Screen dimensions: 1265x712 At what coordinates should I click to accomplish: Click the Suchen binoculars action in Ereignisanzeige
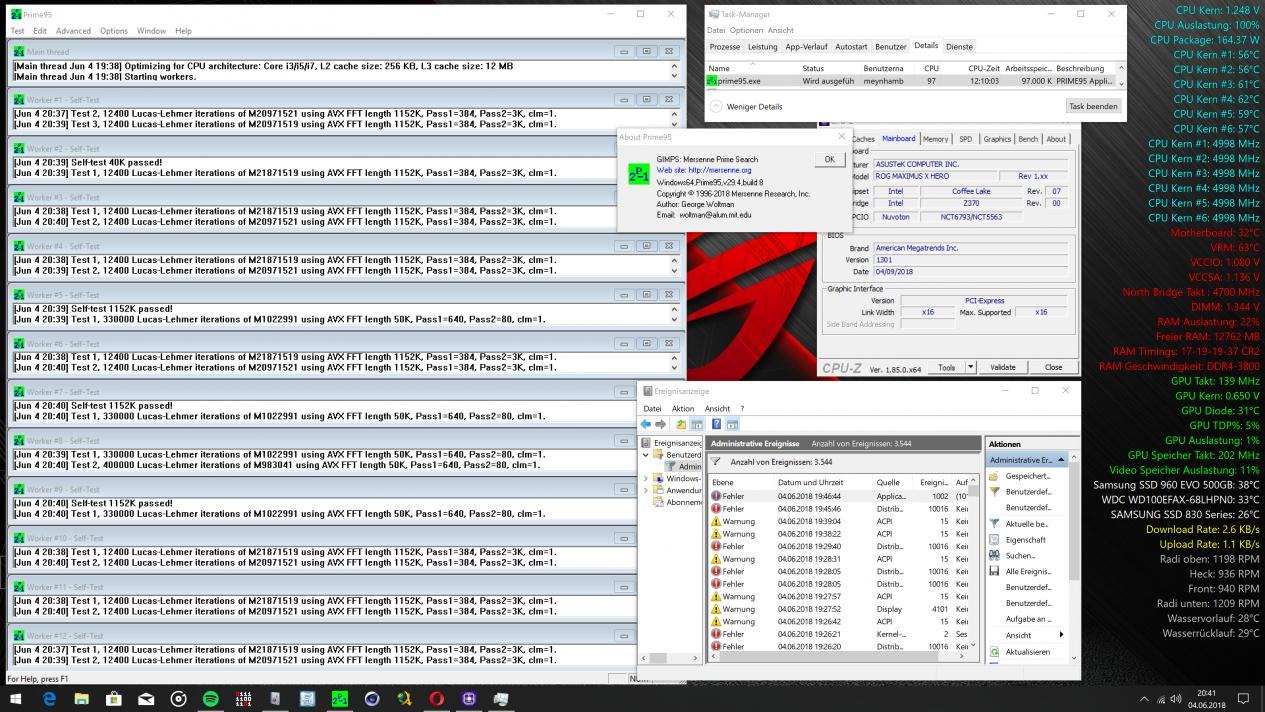click(994, 555)
